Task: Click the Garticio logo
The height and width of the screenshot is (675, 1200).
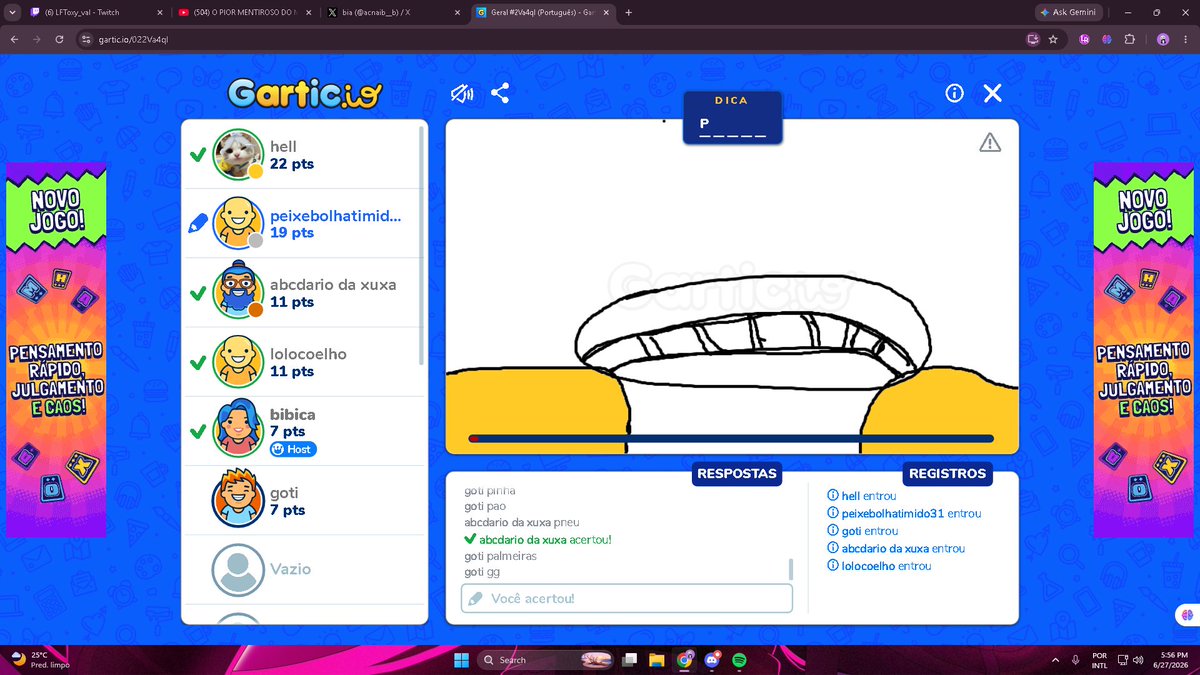Action: point(305,93)
